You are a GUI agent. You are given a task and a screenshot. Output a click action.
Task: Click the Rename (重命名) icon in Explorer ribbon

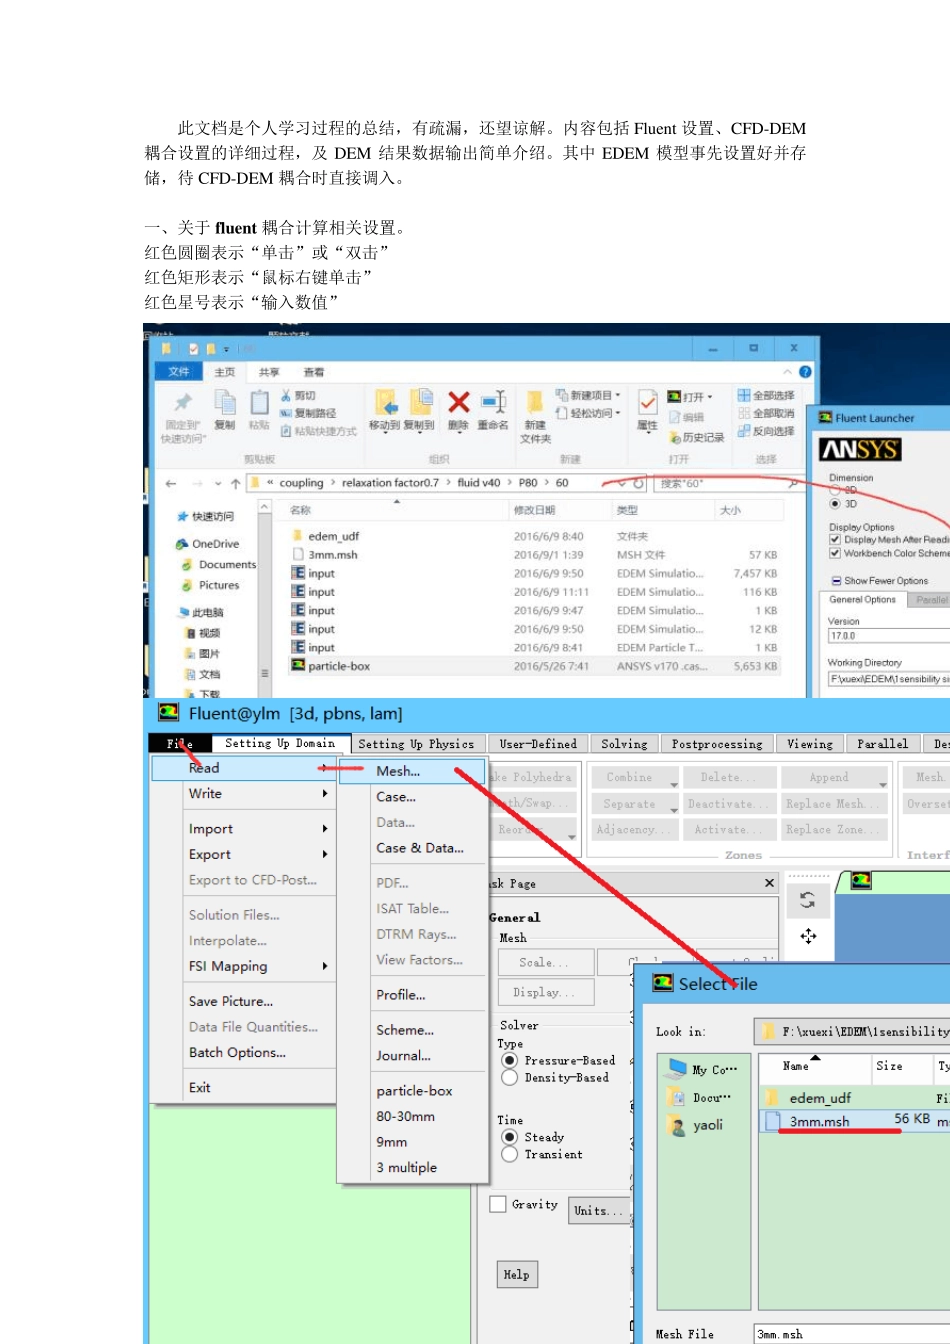[x=493, y=402]
